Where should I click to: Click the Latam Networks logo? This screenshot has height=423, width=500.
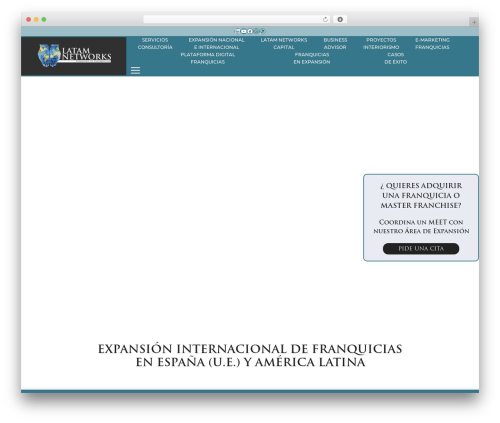[74, 56]
